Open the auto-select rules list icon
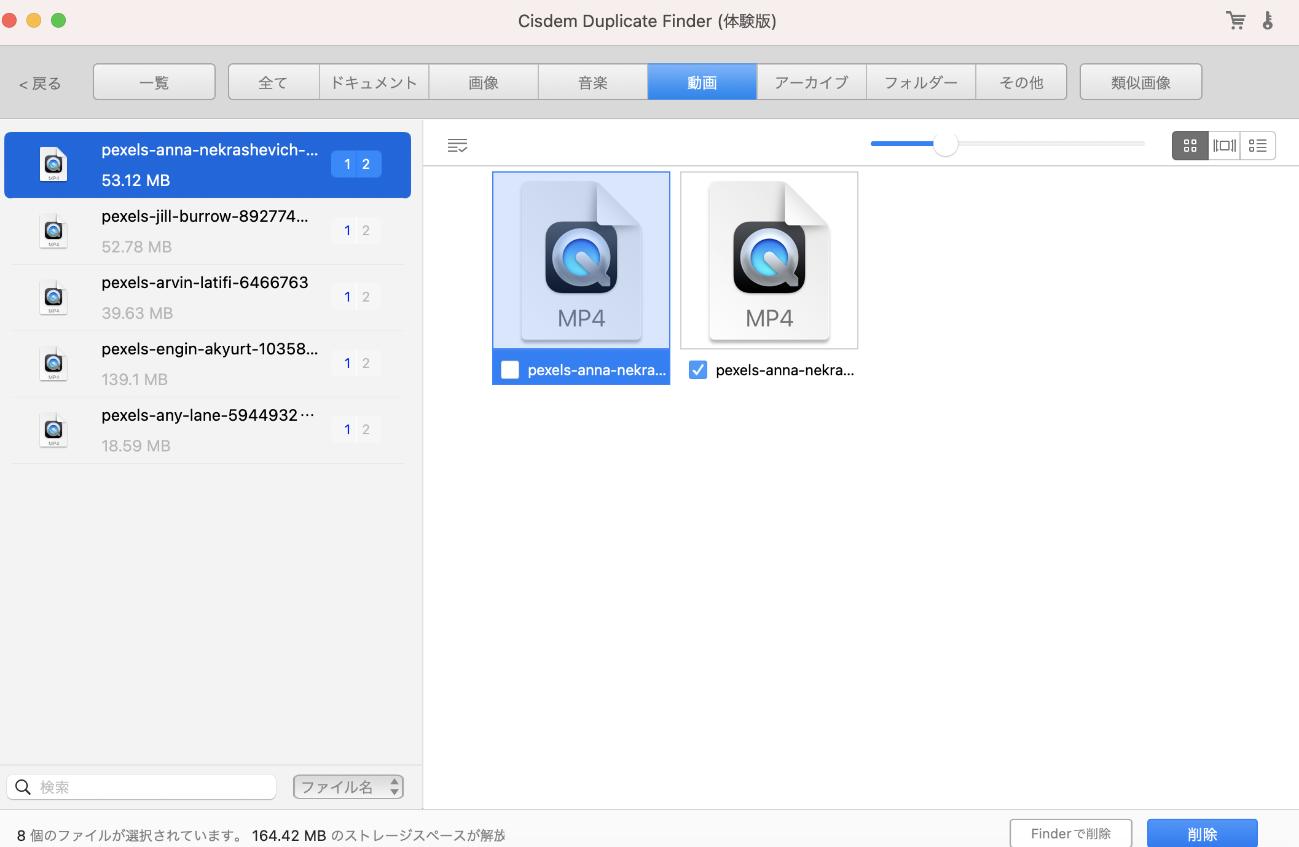The image size is (1299, 847). [x=457, y=146]
